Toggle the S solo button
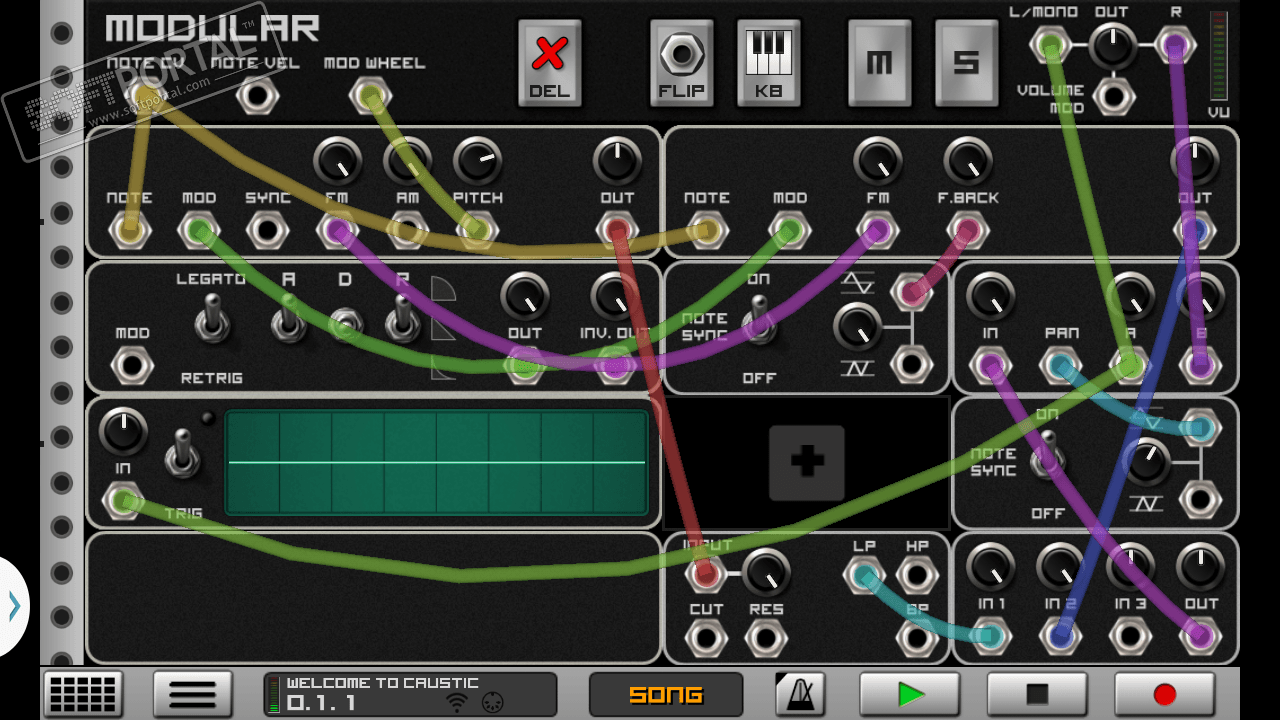 point(966,62)
